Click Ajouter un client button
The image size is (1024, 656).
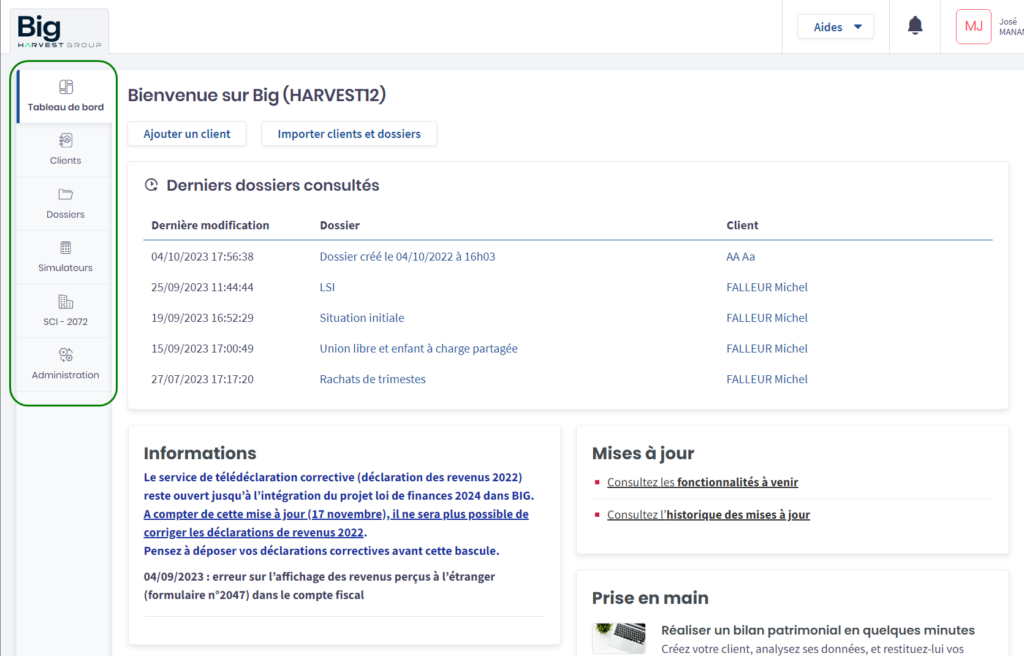(187, 134)
